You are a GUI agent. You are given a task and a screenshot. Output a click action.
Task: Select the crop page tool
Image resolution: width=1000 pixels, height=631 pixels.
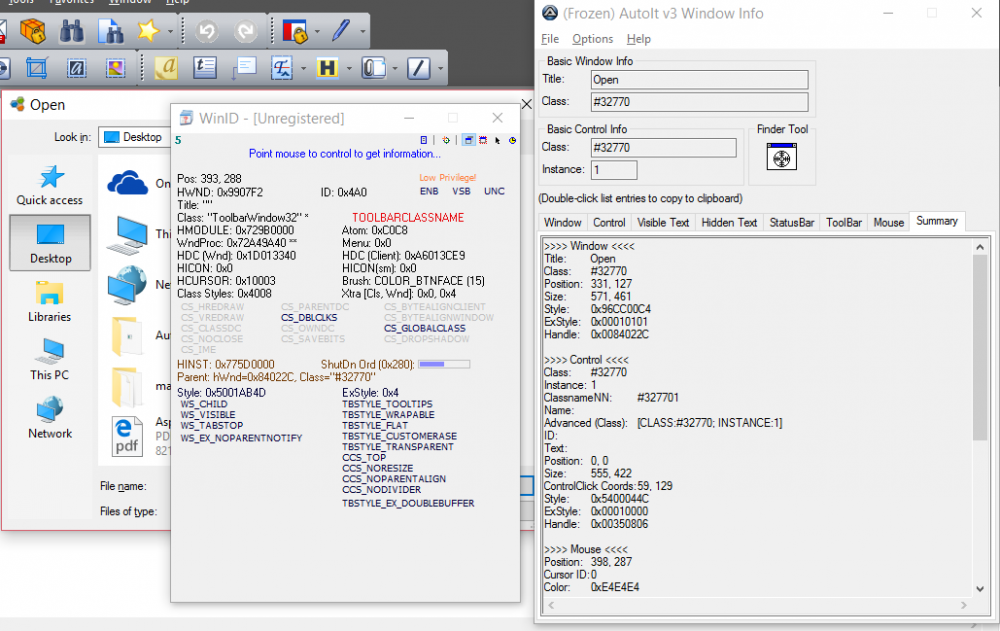[x=36, y=68]
